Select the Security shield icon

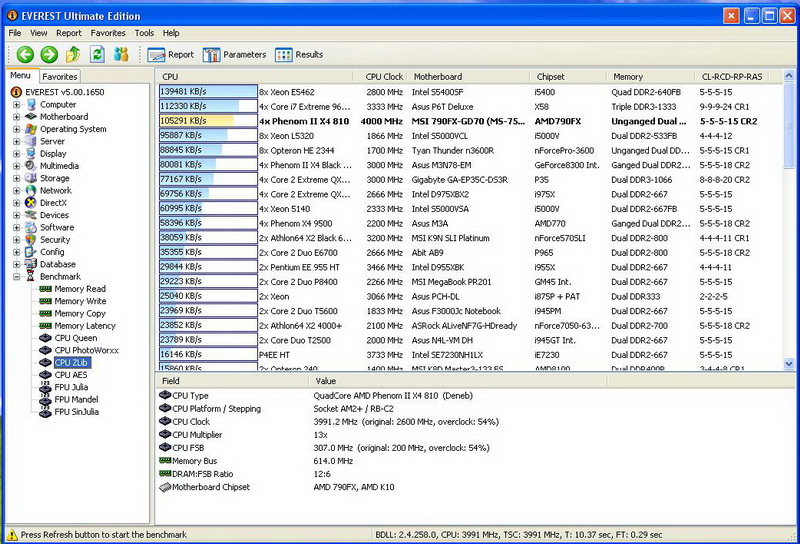[31, 239]
